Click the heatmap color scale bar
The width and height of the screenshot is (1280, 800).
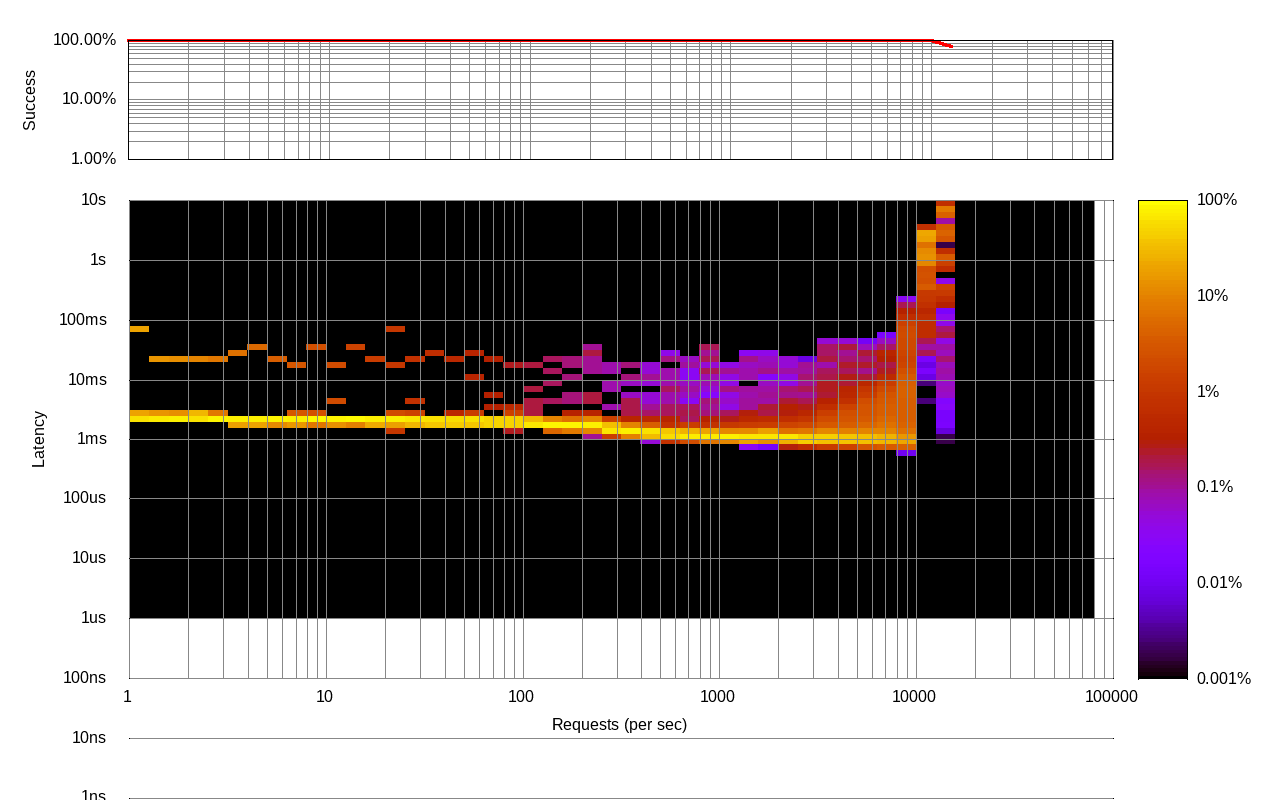(1162, 440)
